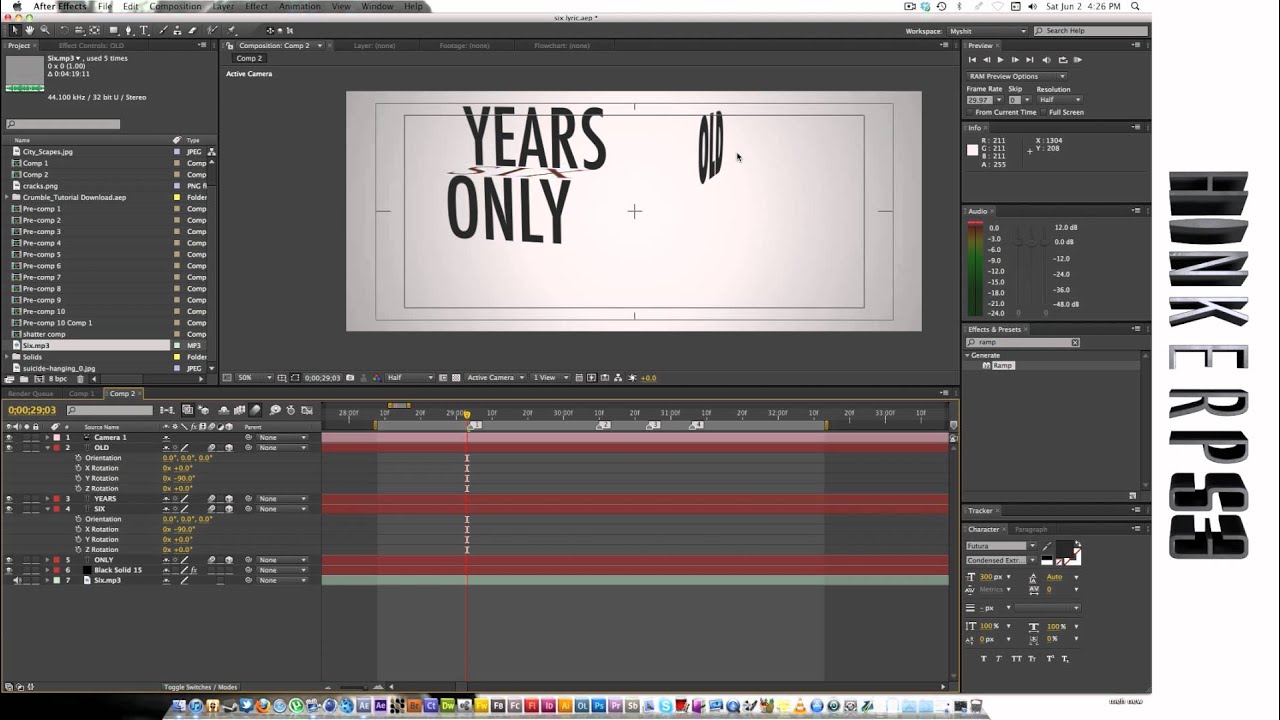Open the Effect menu
The width and height of the screenshot is (1280, 720).
click(x=257, y=6)
